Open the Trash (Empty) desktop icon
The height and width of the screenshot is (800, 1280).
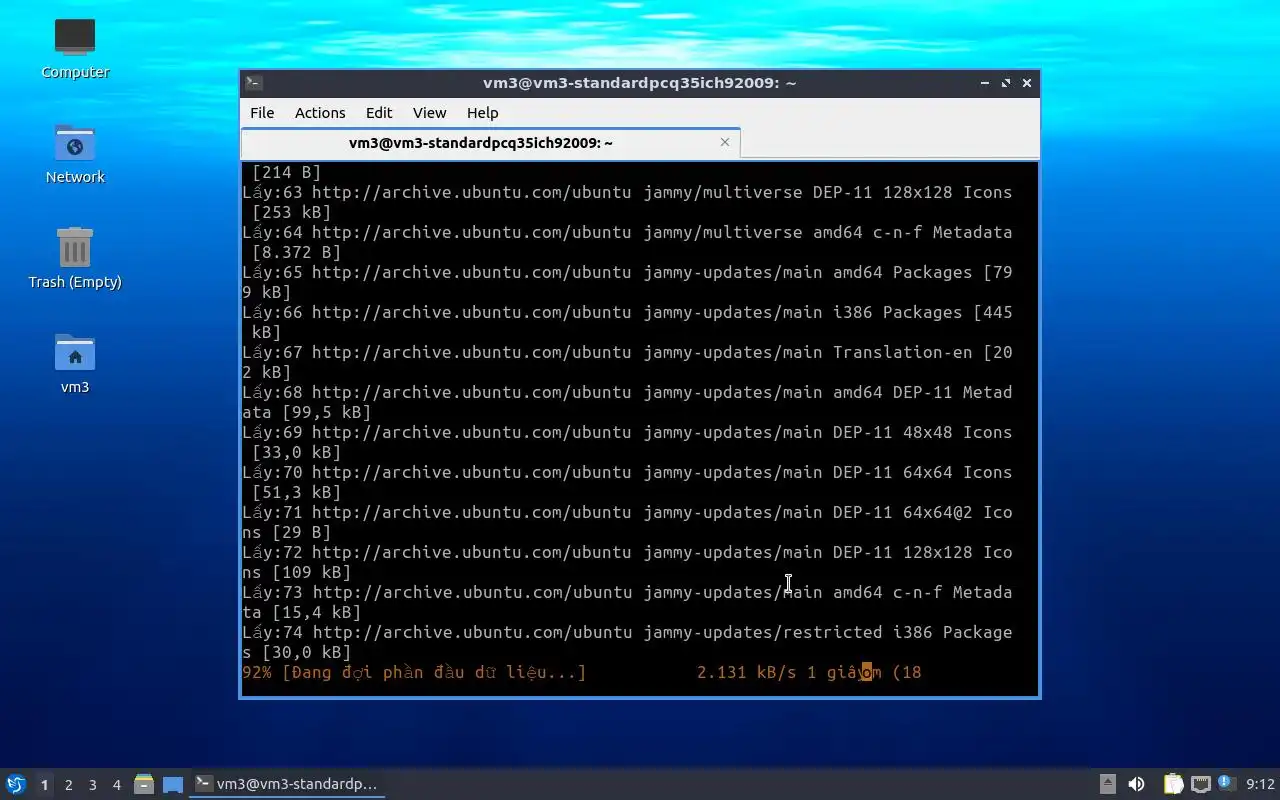(x=75, y=258)
